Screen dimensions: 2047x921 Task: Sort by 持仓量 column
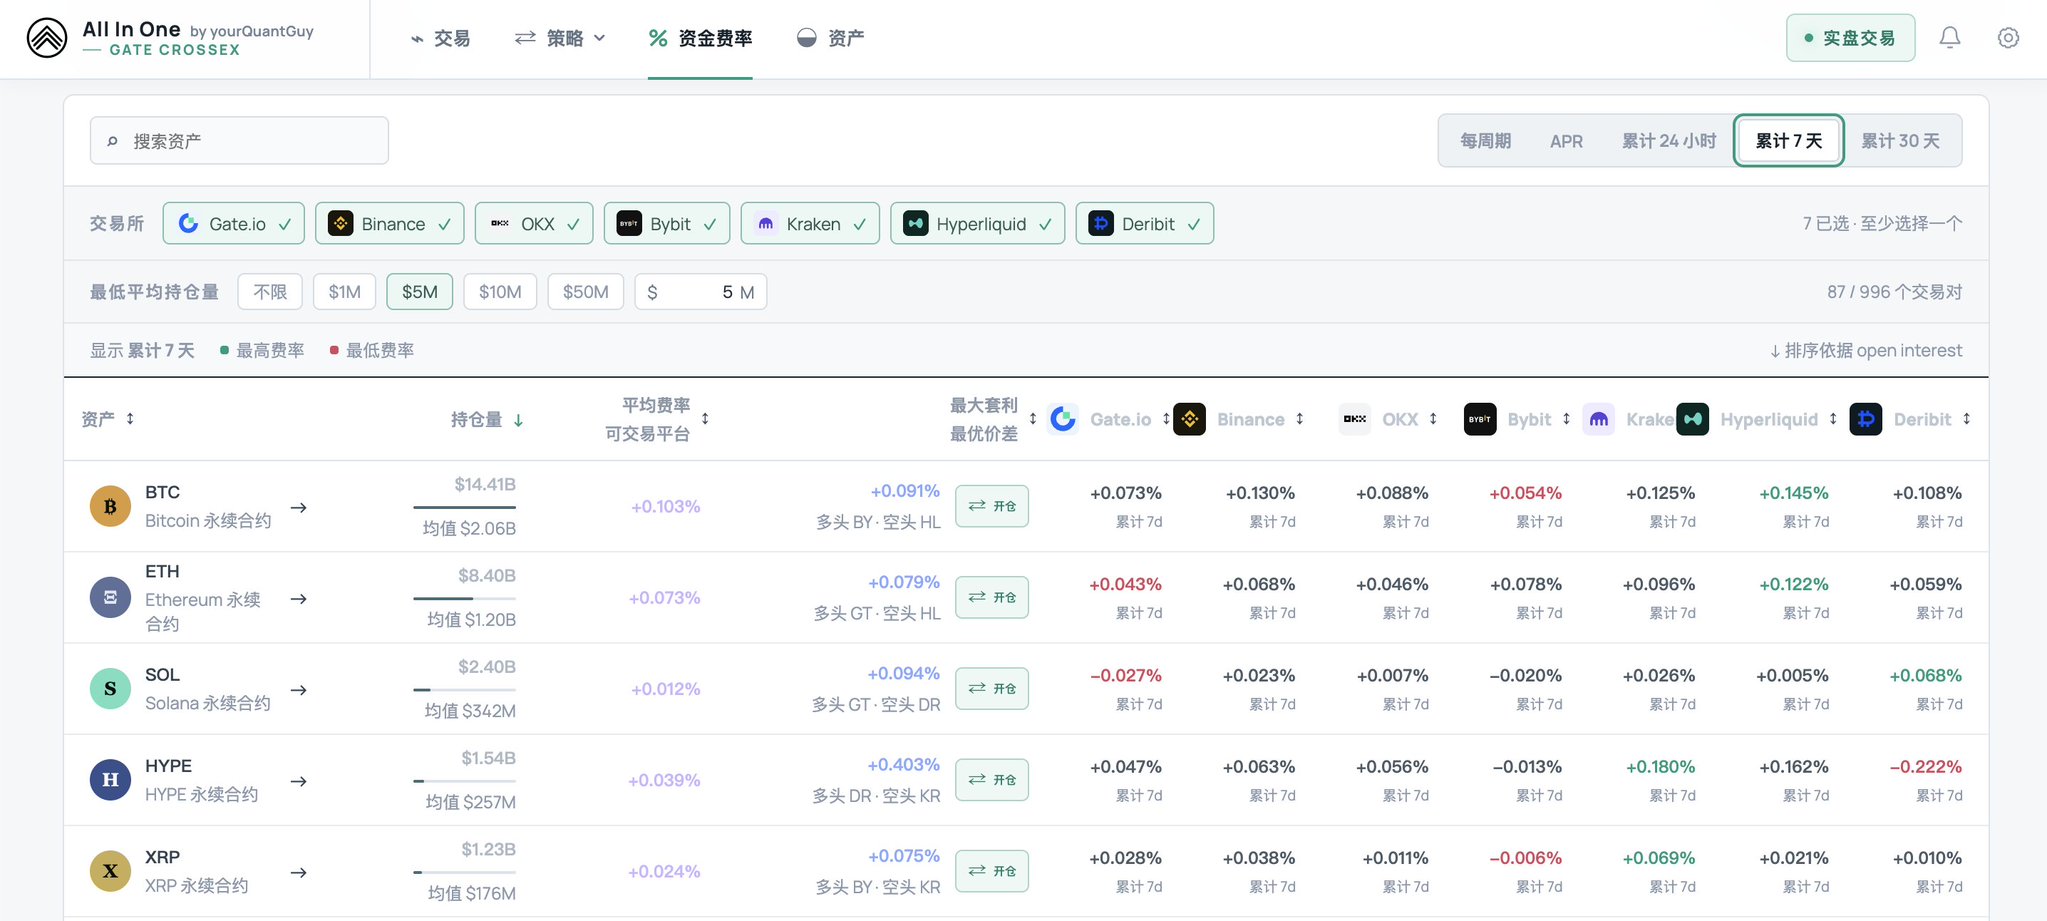pos(487,420)
